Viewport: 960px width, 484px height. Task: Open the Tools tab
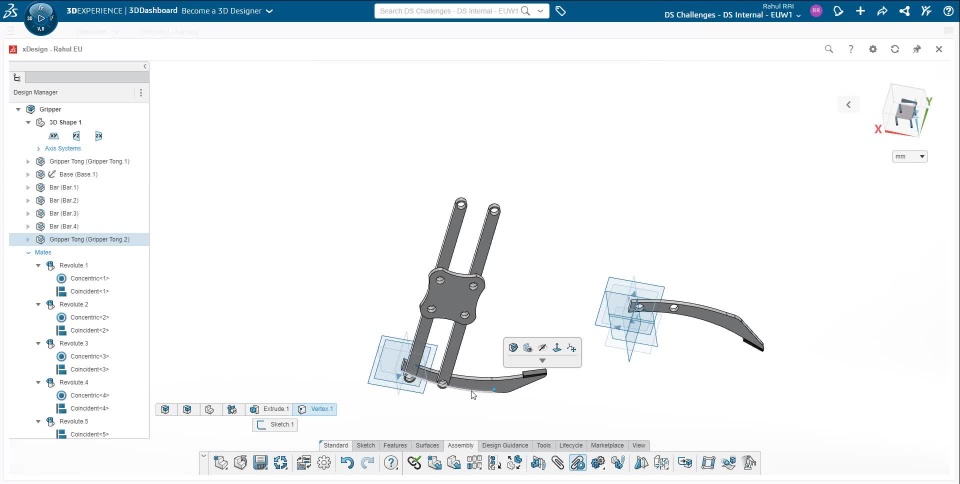pyautogui.click(x=544, y=445)
